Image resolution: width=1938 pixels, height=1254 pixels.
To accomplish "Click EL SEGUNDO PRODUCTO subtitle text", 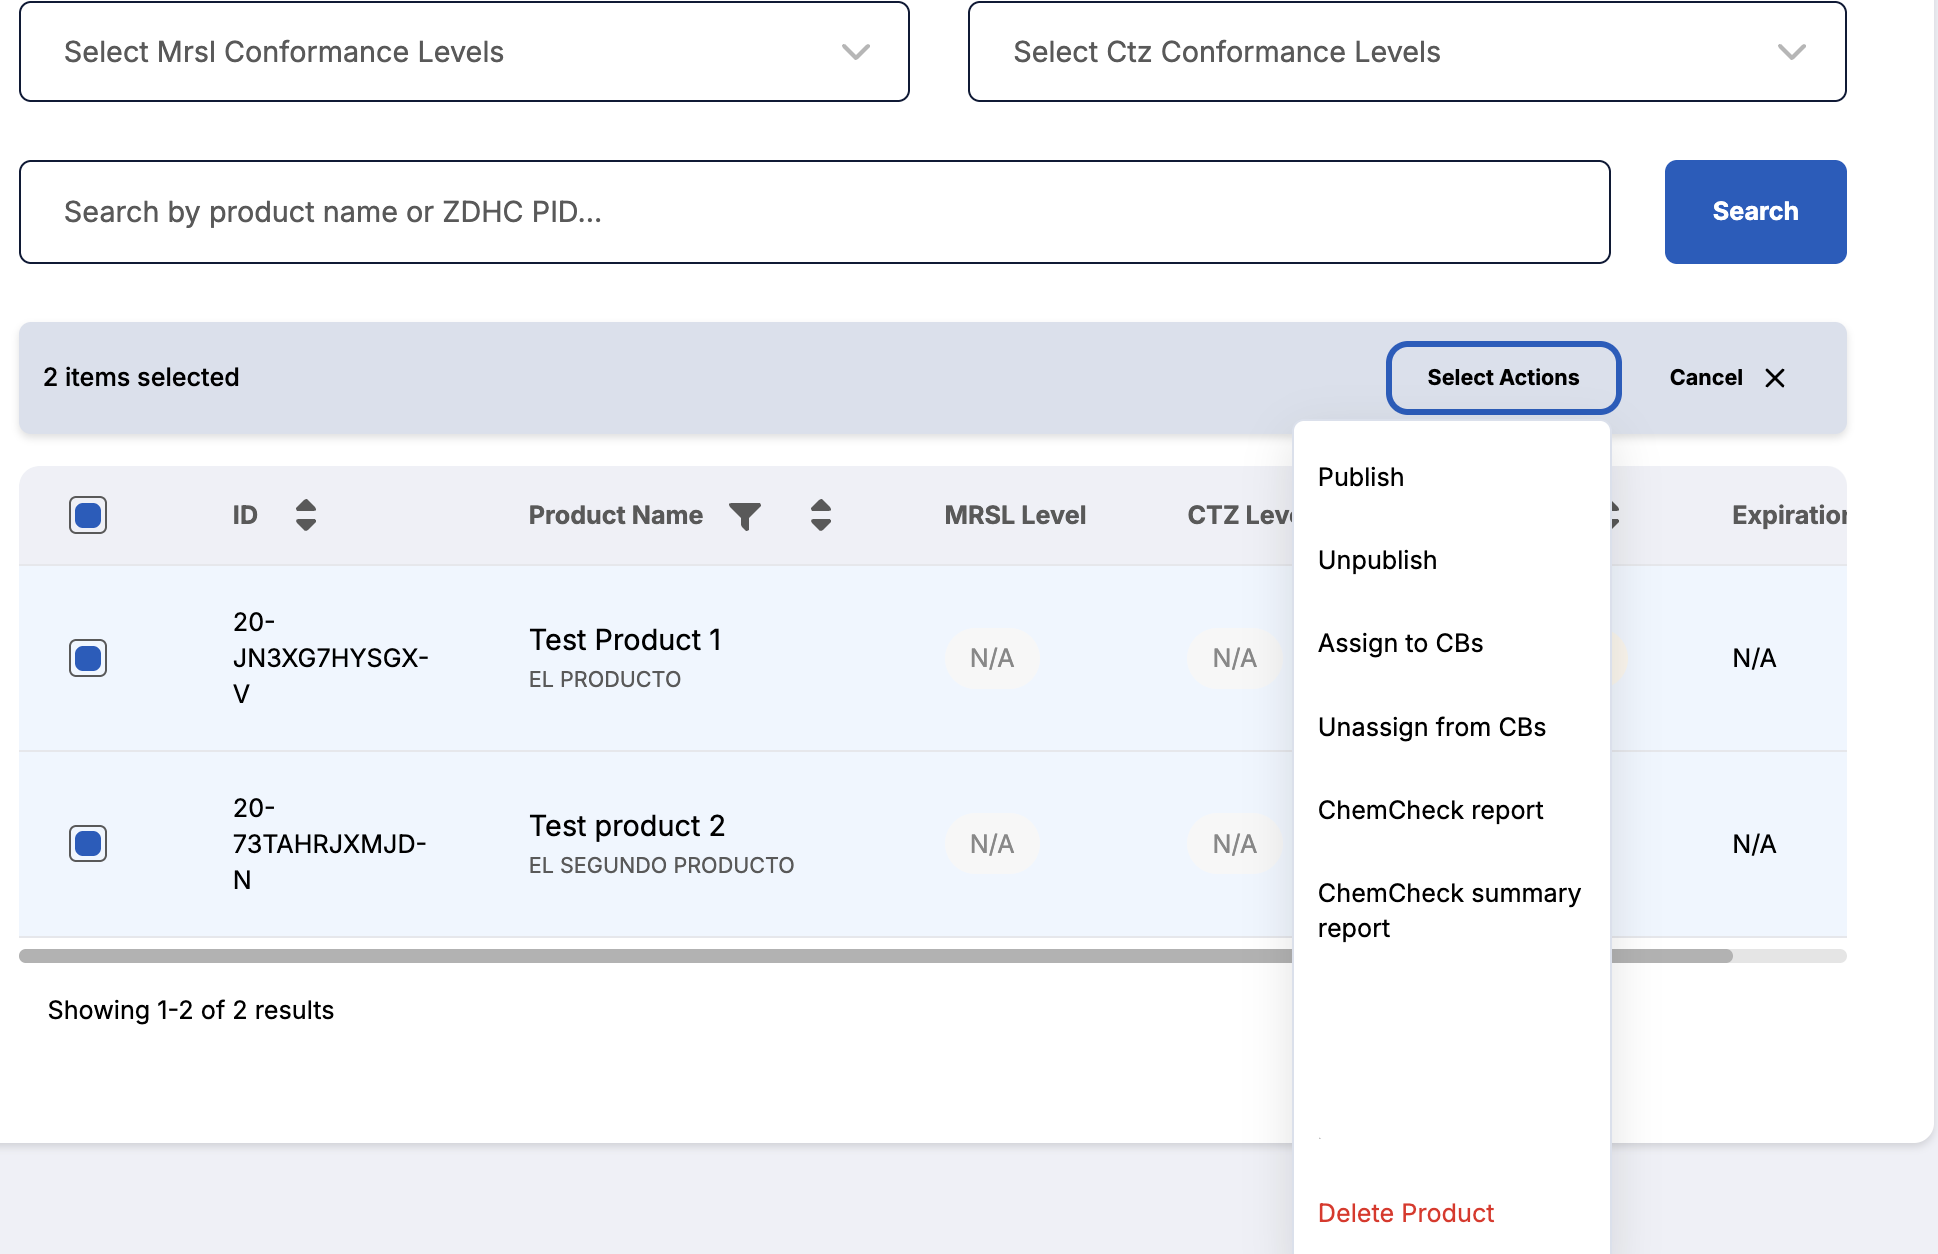I will [661, 866].
